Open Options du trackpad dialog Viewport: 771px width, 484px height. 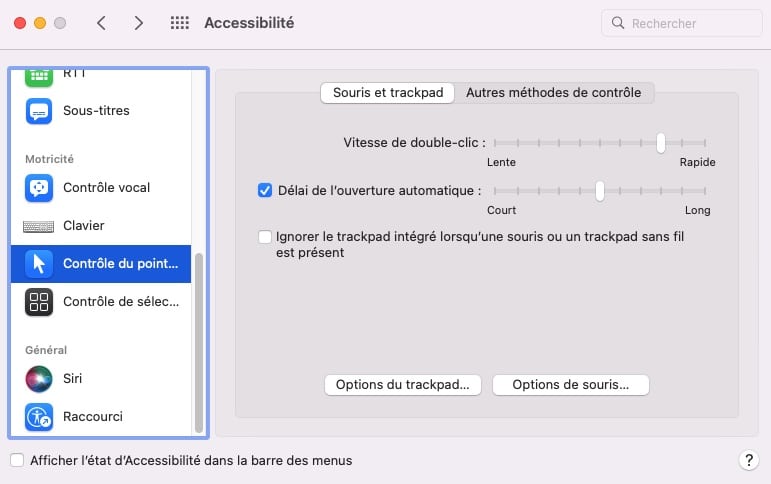tap(403, 385)
